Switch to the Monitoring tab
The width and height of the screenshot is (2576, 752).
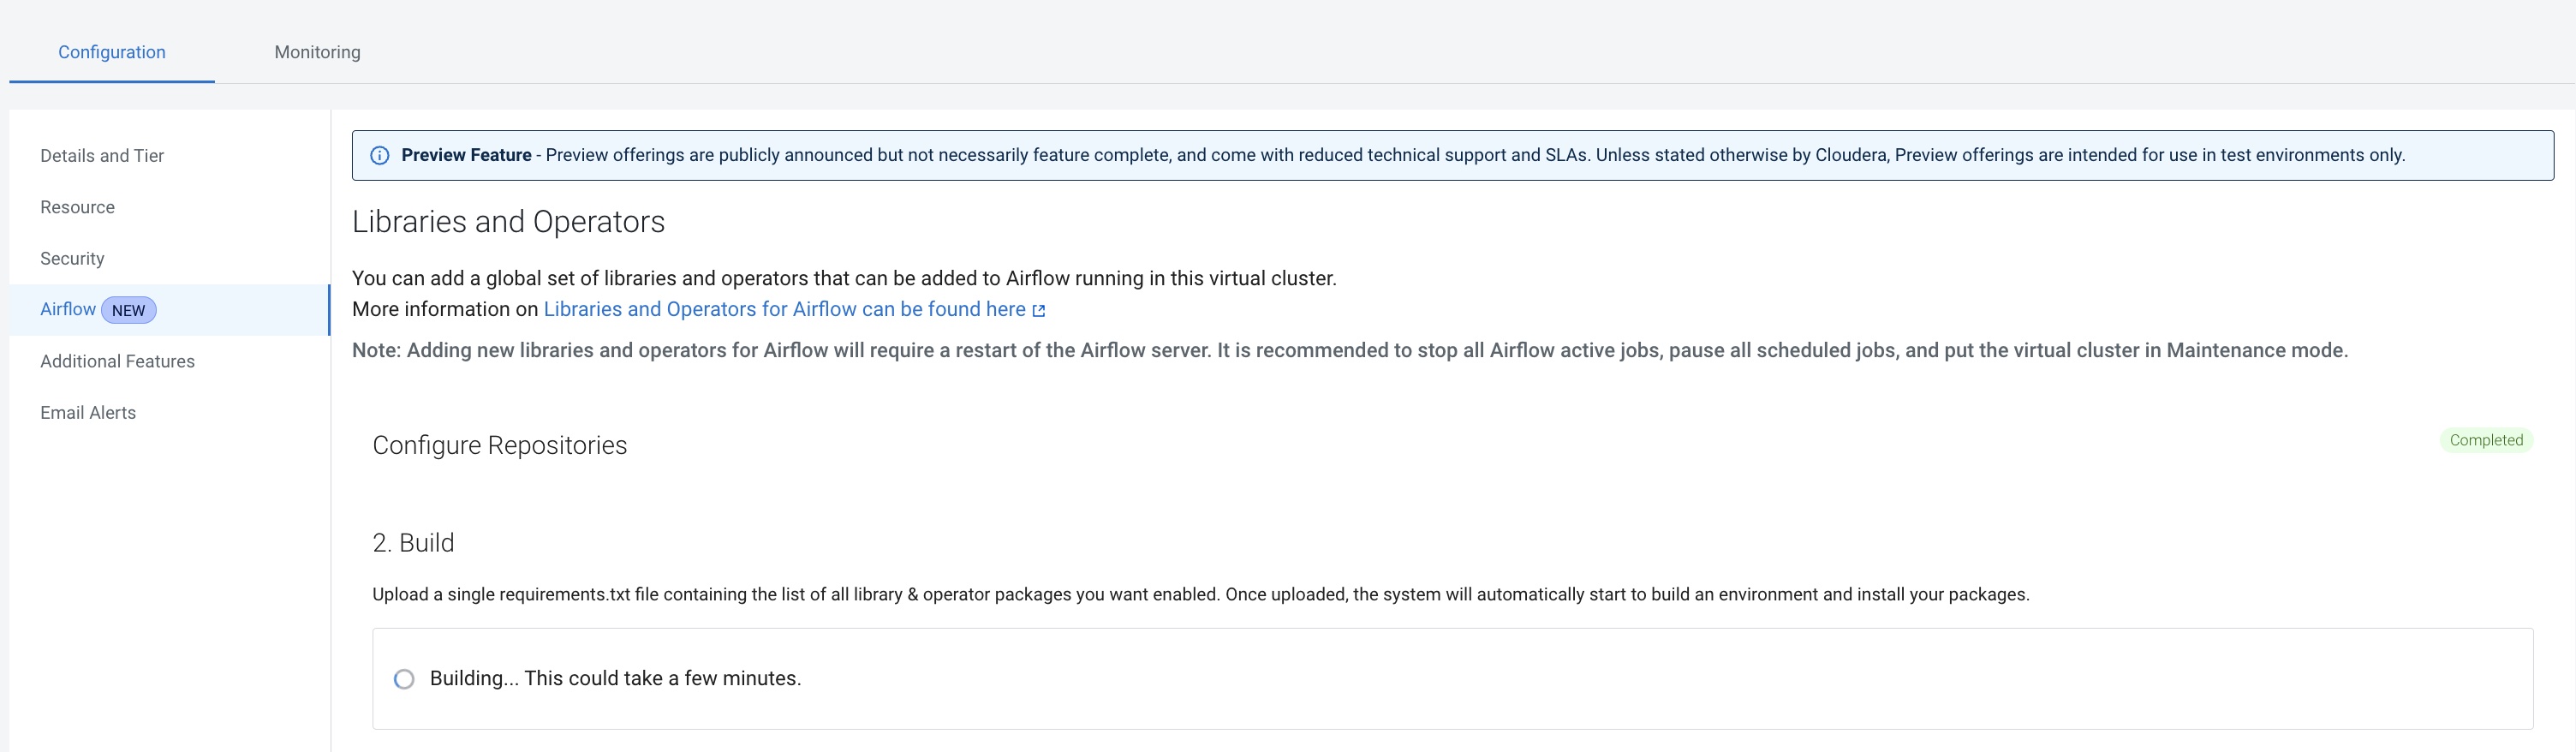pos(317,52)
